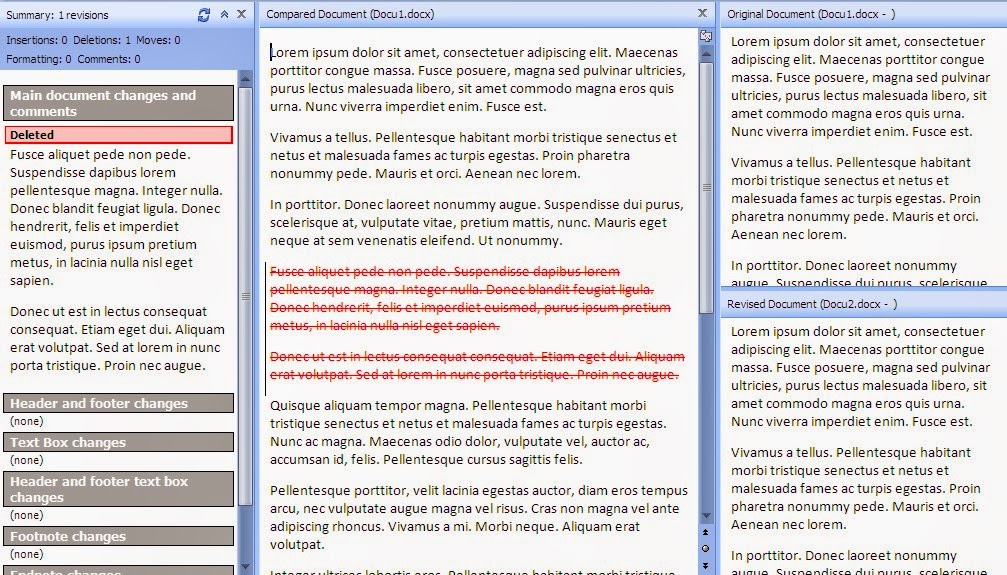
Task: Click 'In porttitor' paragraph in Revised Document pane
Action: coord(859,562)
